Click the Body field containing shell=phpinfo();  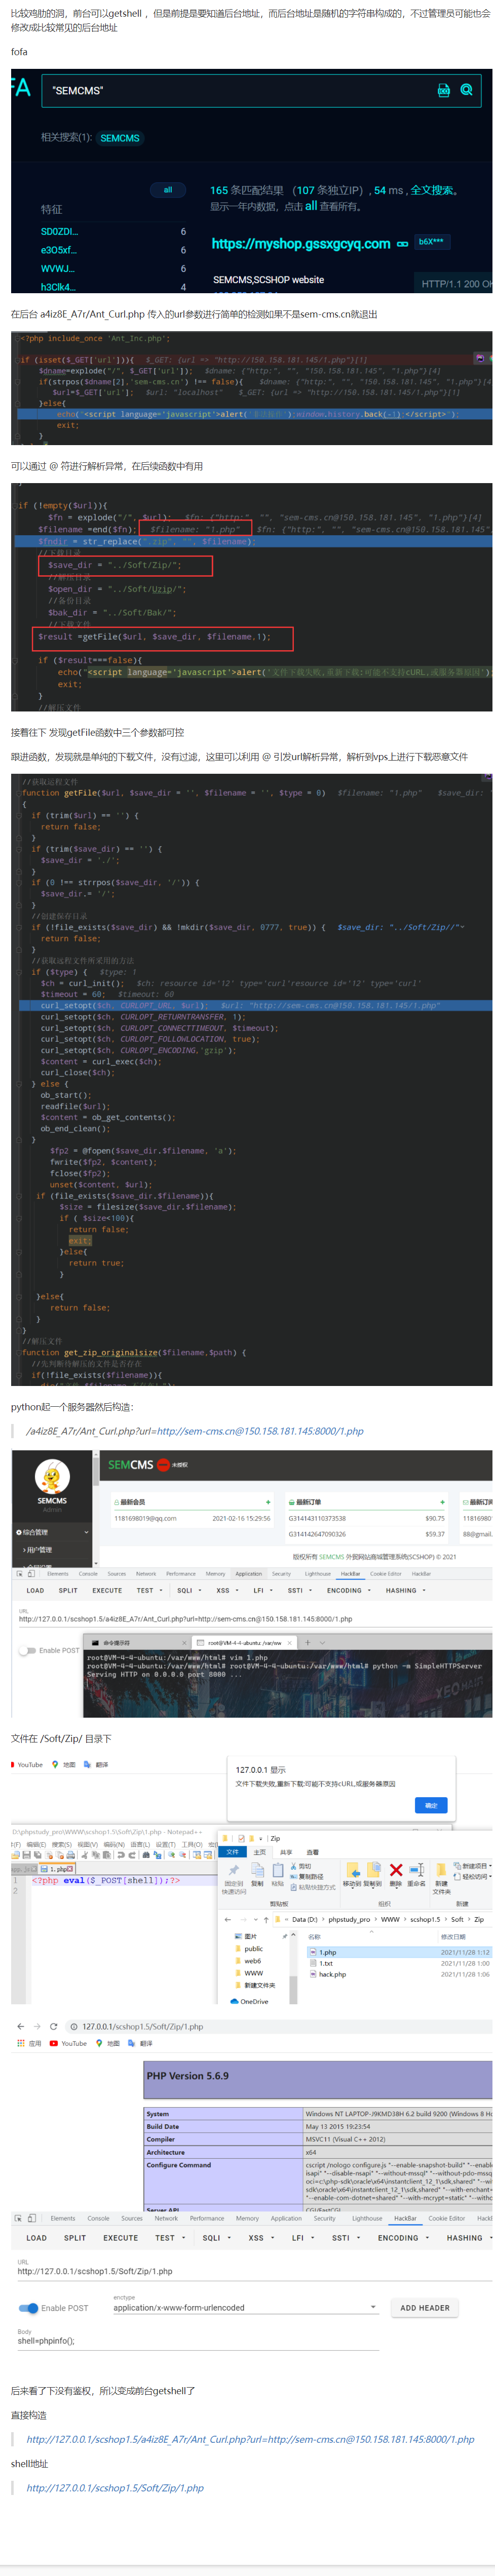(x=198, y=2341)
